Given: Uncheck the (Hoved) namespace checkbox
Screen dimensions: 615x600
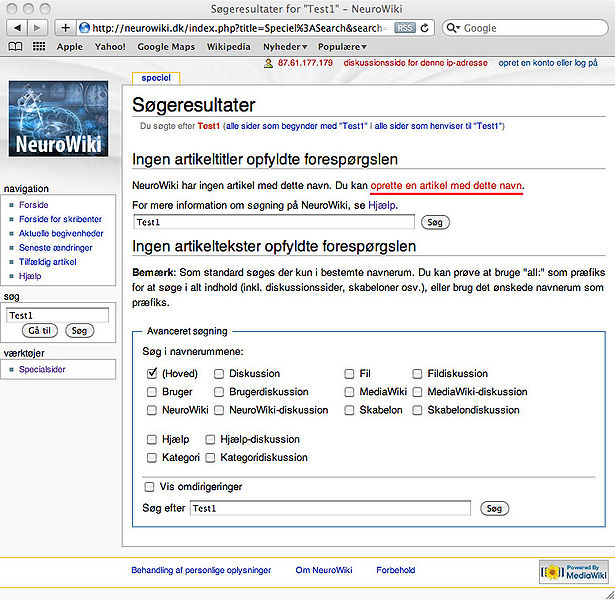Looking at the screenshot, I should tap(152, 373).
